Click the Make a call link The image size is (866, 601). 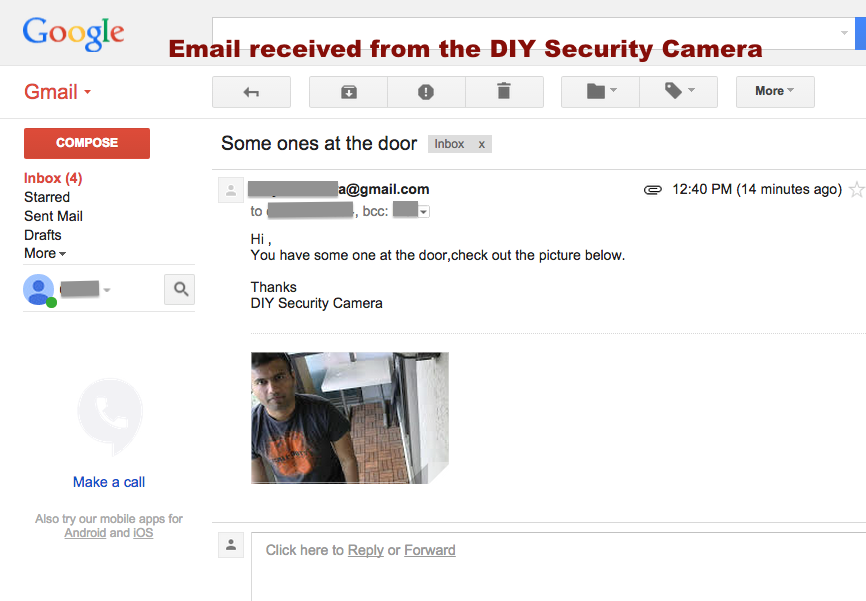(109, 482)
